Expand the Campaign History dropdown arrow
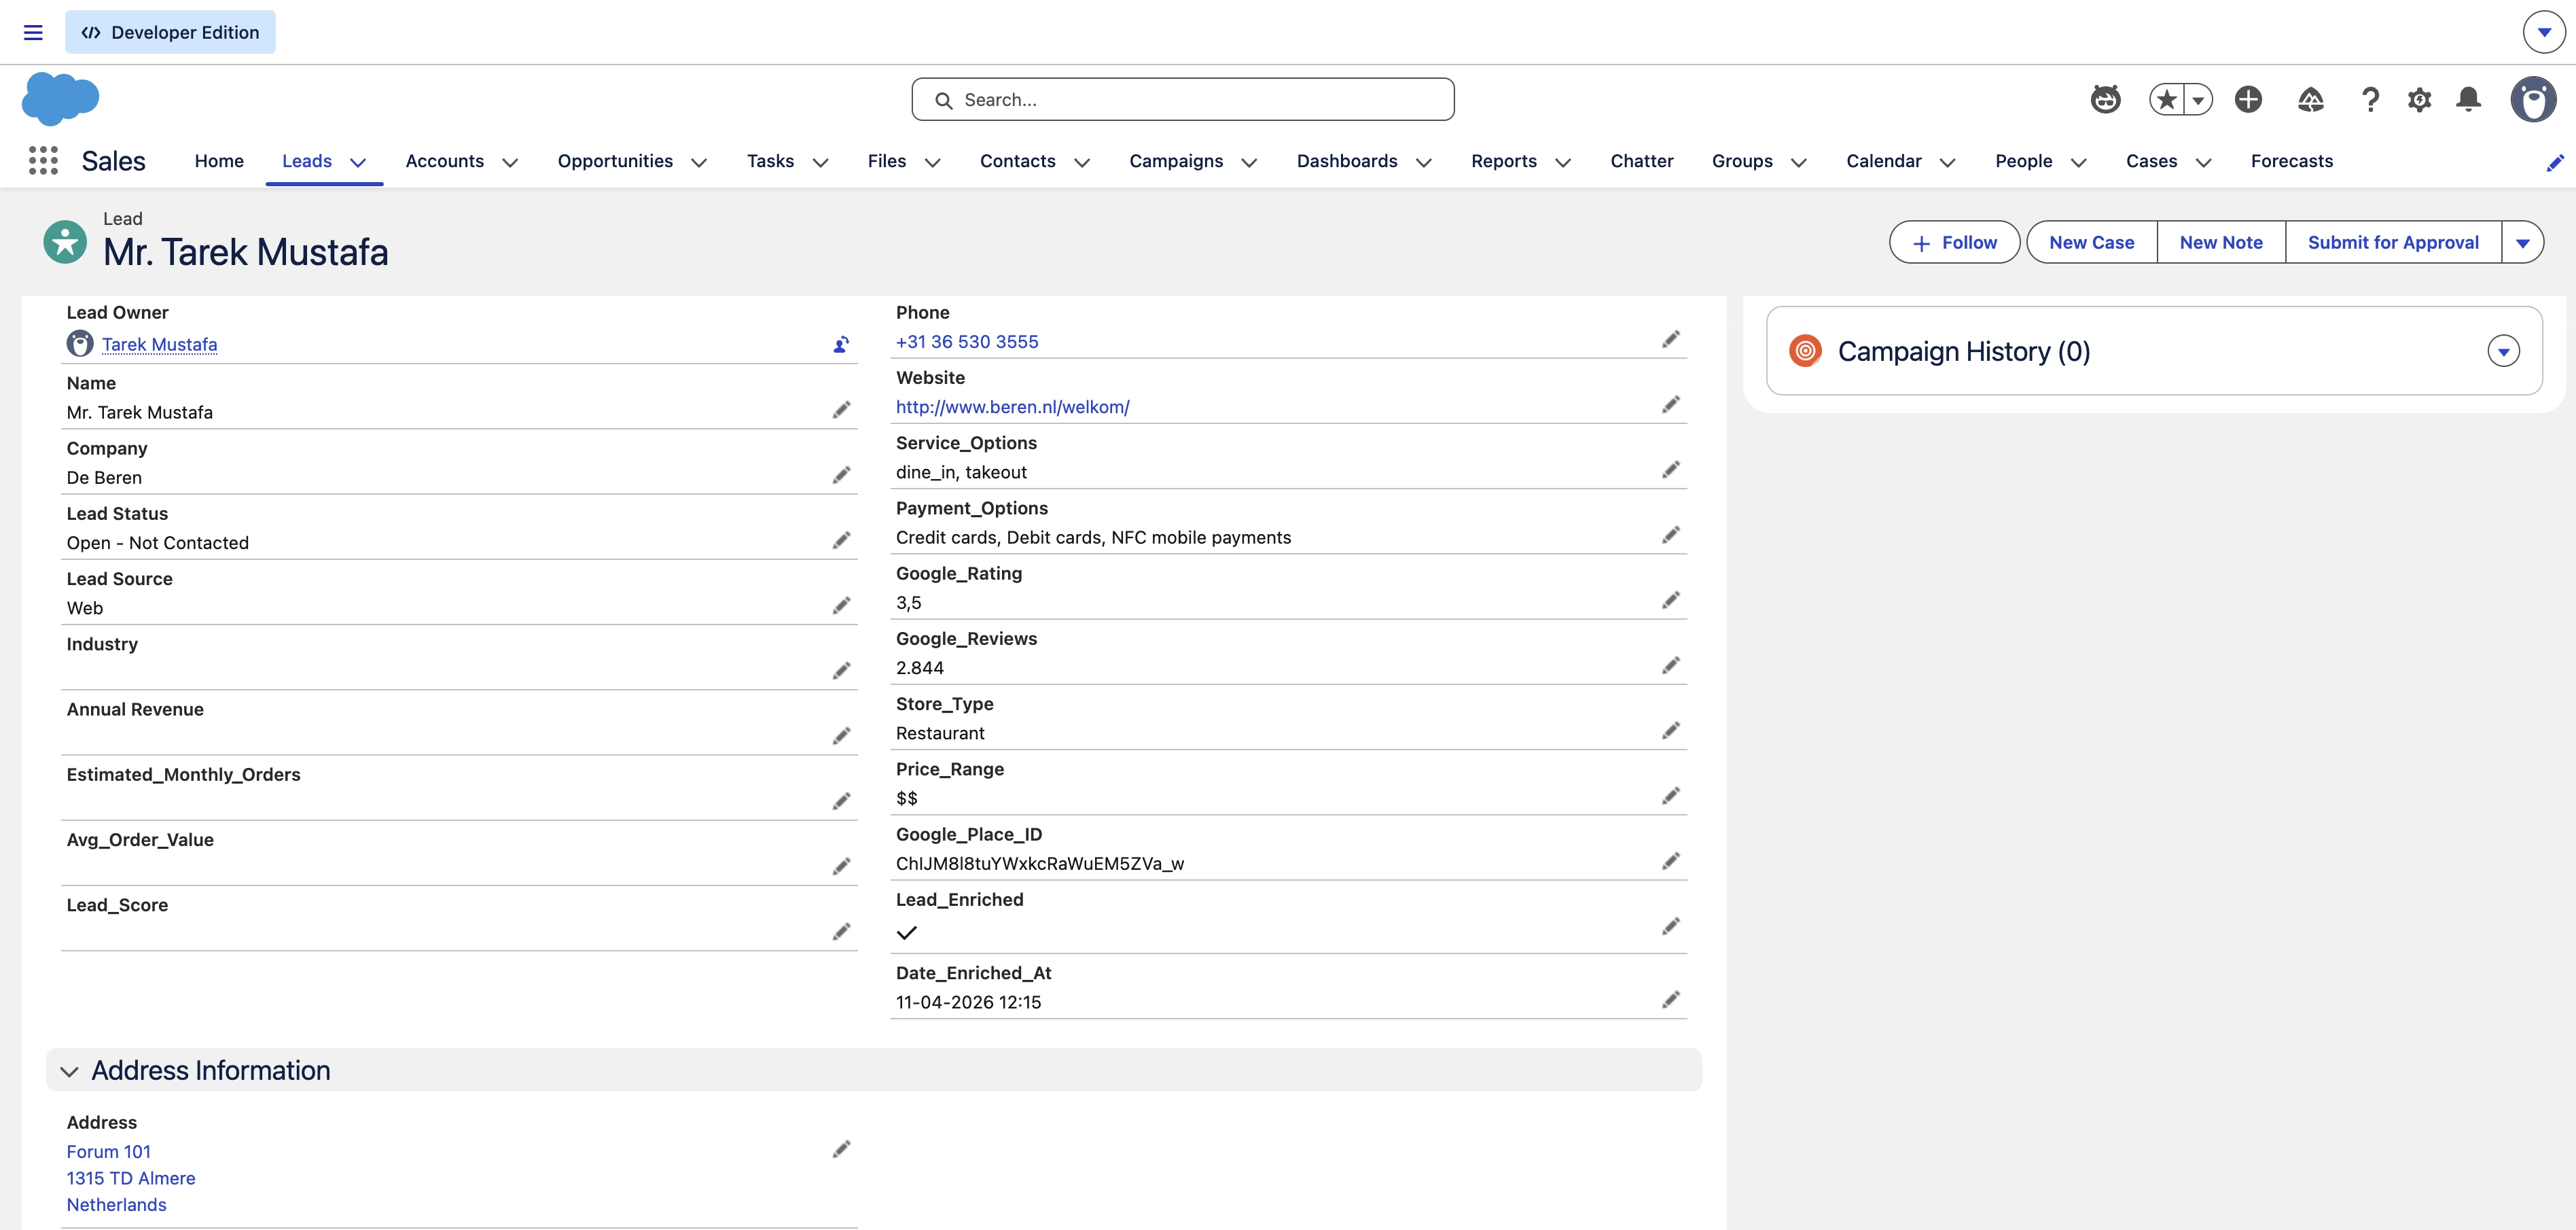The width and height of the screenshot is (2576, 1230). (x=2503, y=352)
